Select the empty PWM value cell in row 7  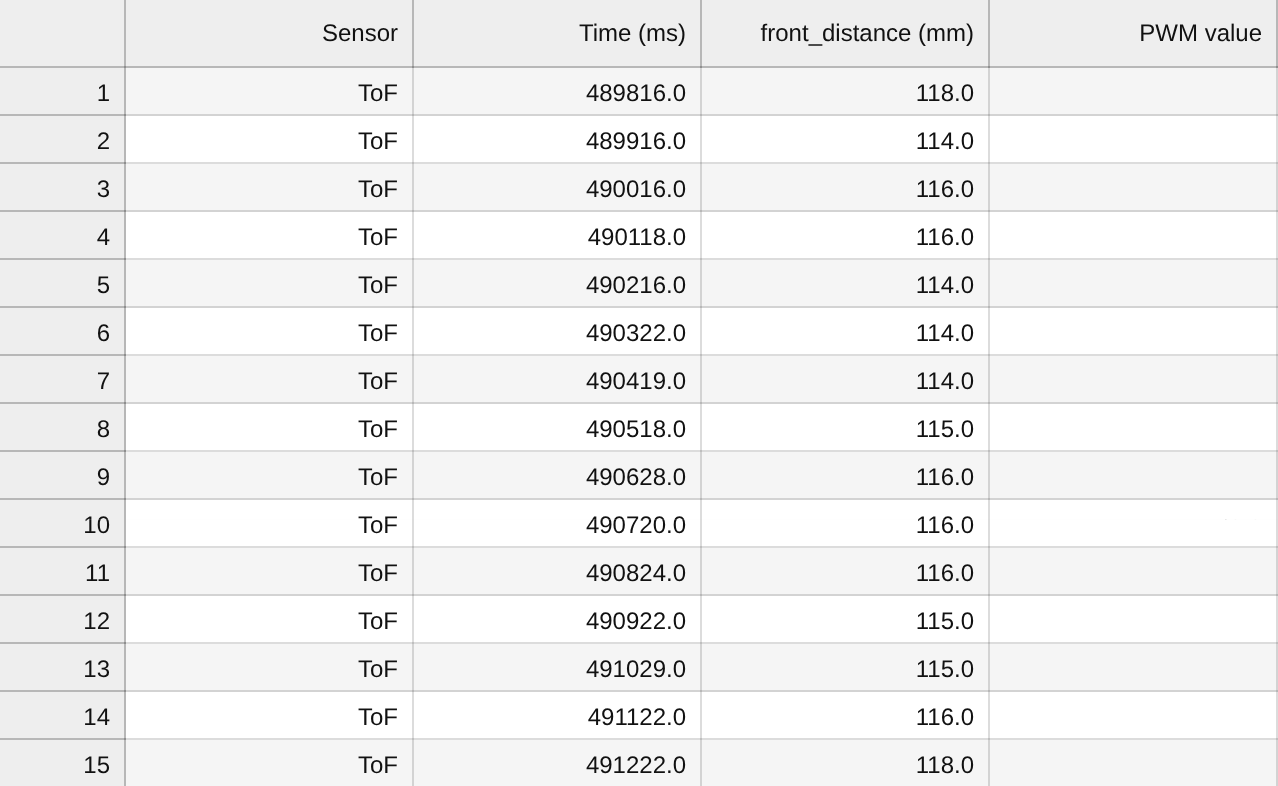click(1132, 381)
